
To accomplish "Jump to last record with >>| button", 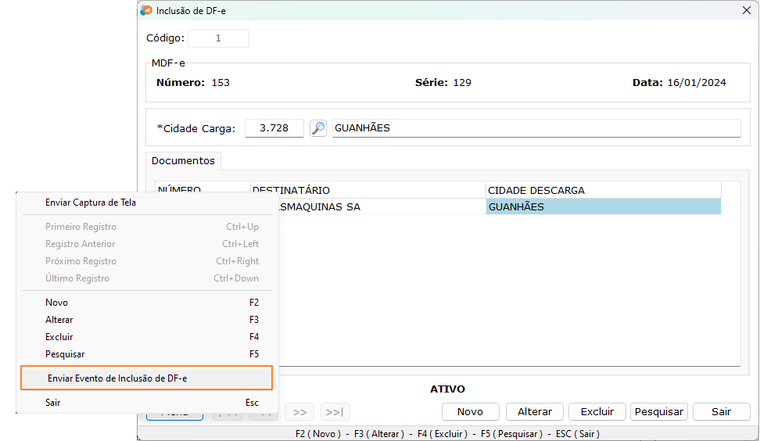I will (335, 412).
